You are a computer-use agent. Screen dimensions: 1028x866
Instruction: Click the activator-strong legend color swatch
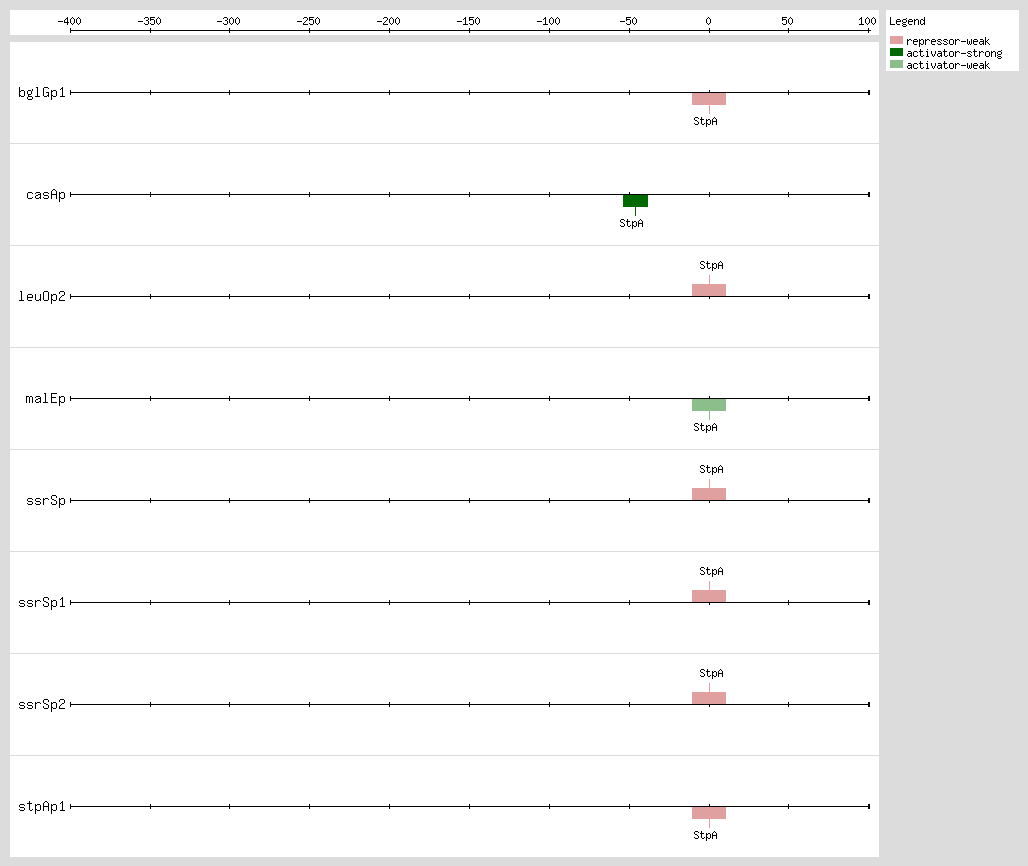tap(896, 52)
